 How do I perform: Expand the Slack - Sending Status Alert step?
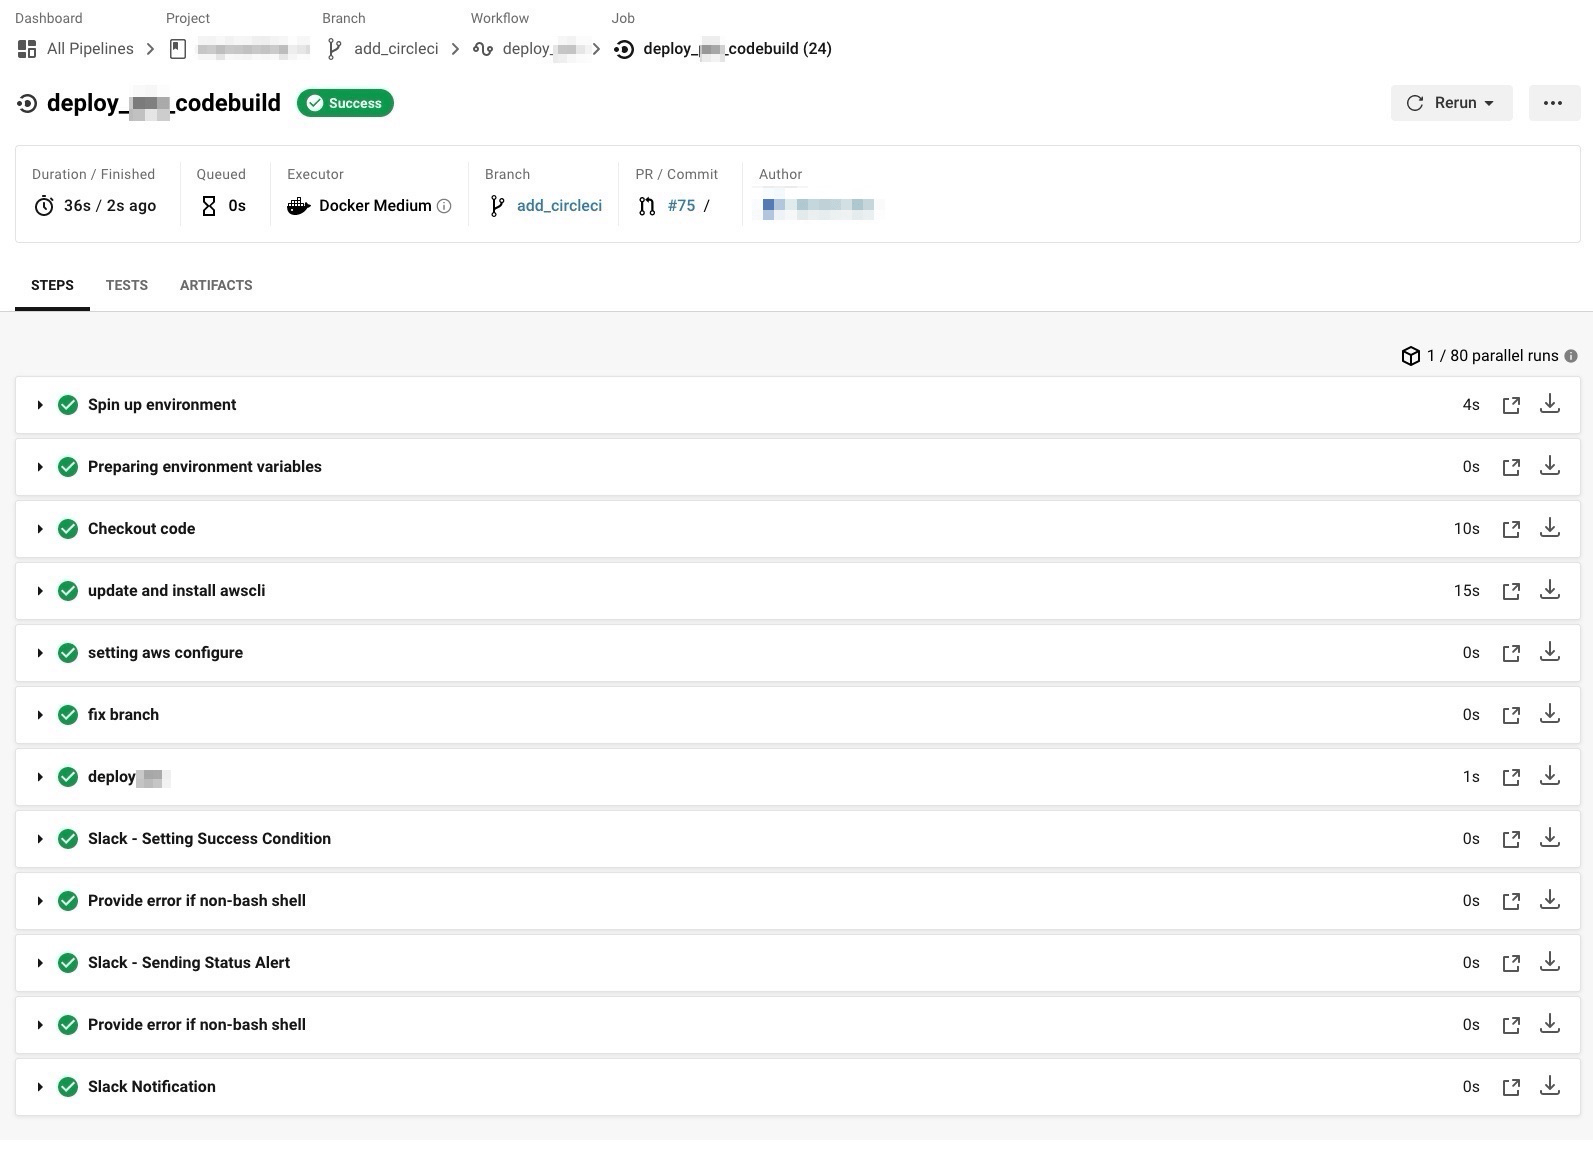(x=40, y=963)
